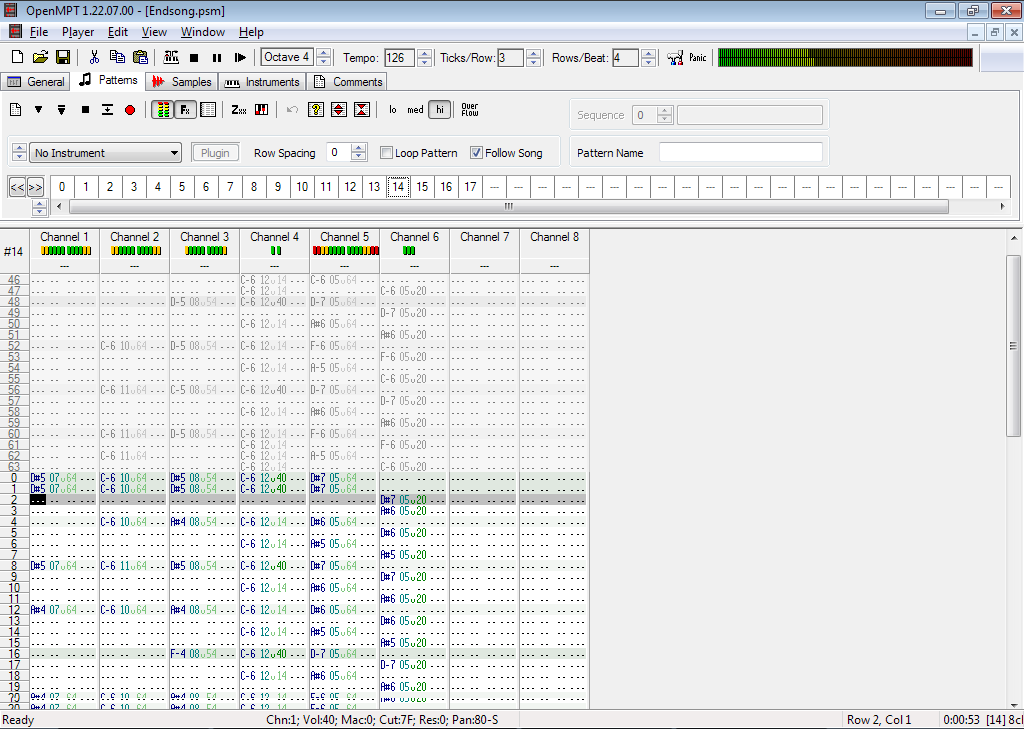Save the song with the floppy disk icon
Viewport: 1024px width, 729px height.
click(x=63, y=58)
